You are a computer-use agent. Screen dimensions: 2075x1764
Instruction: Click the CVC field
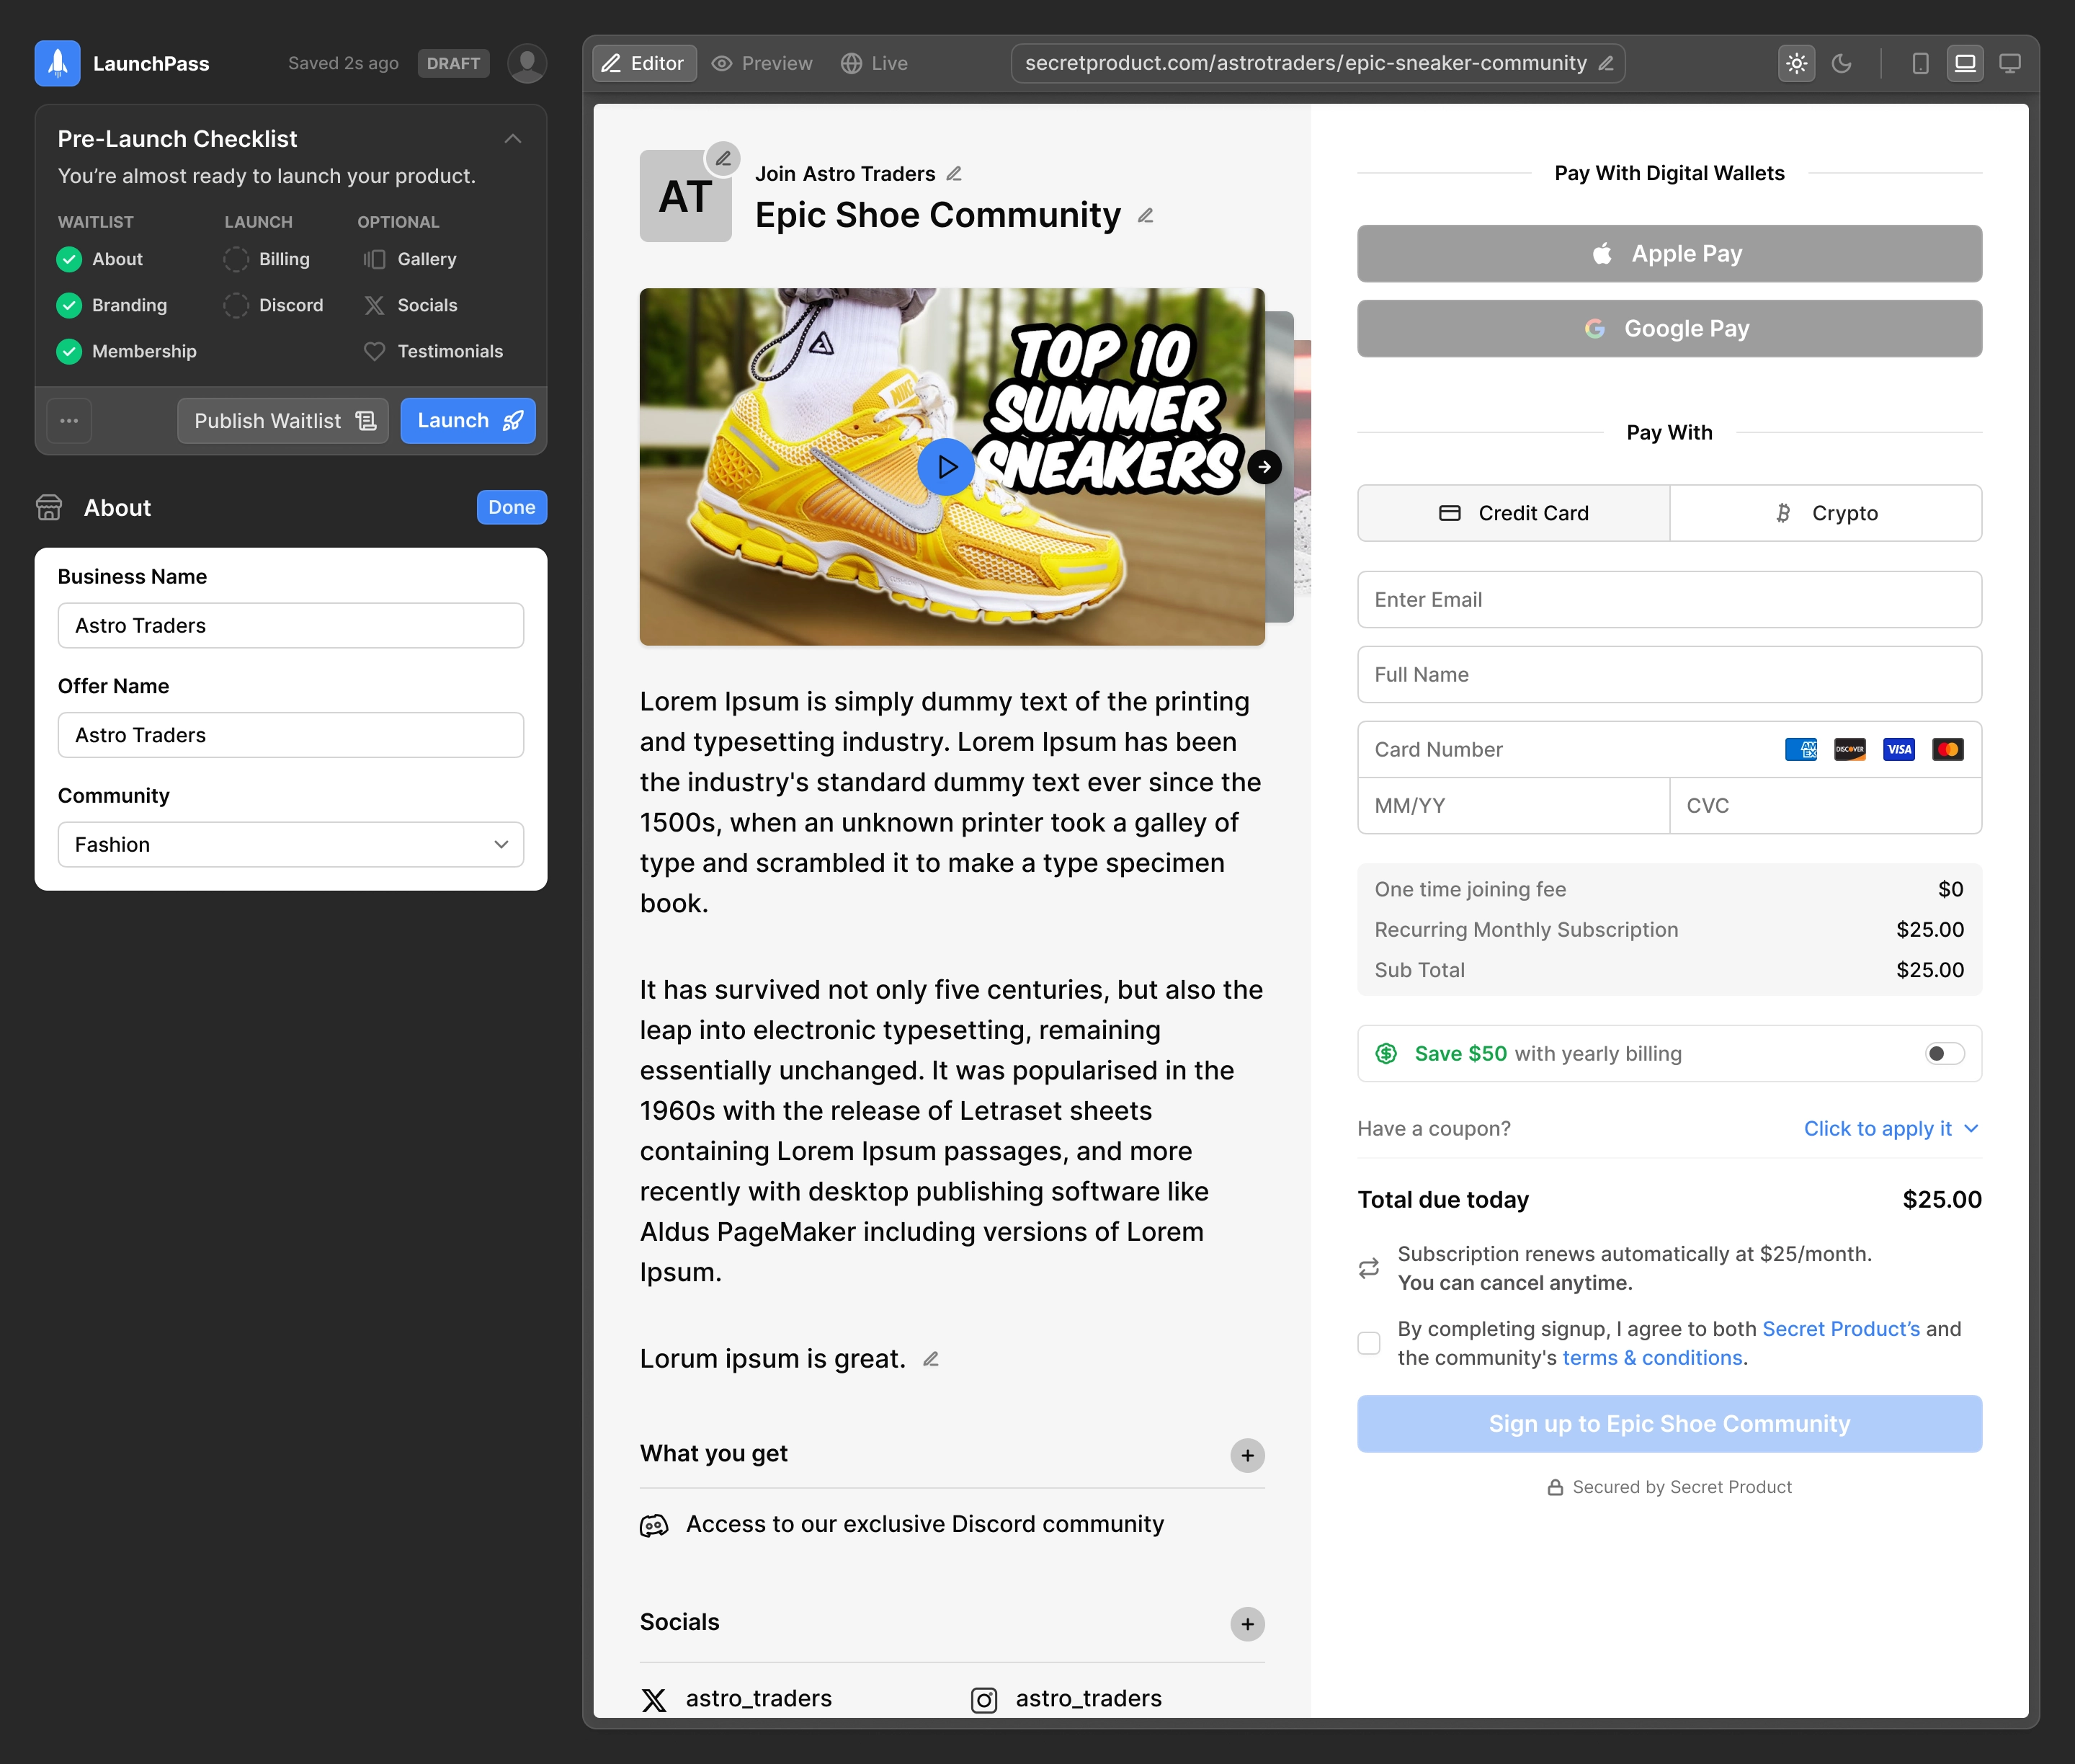click(x=1826, y=806)
